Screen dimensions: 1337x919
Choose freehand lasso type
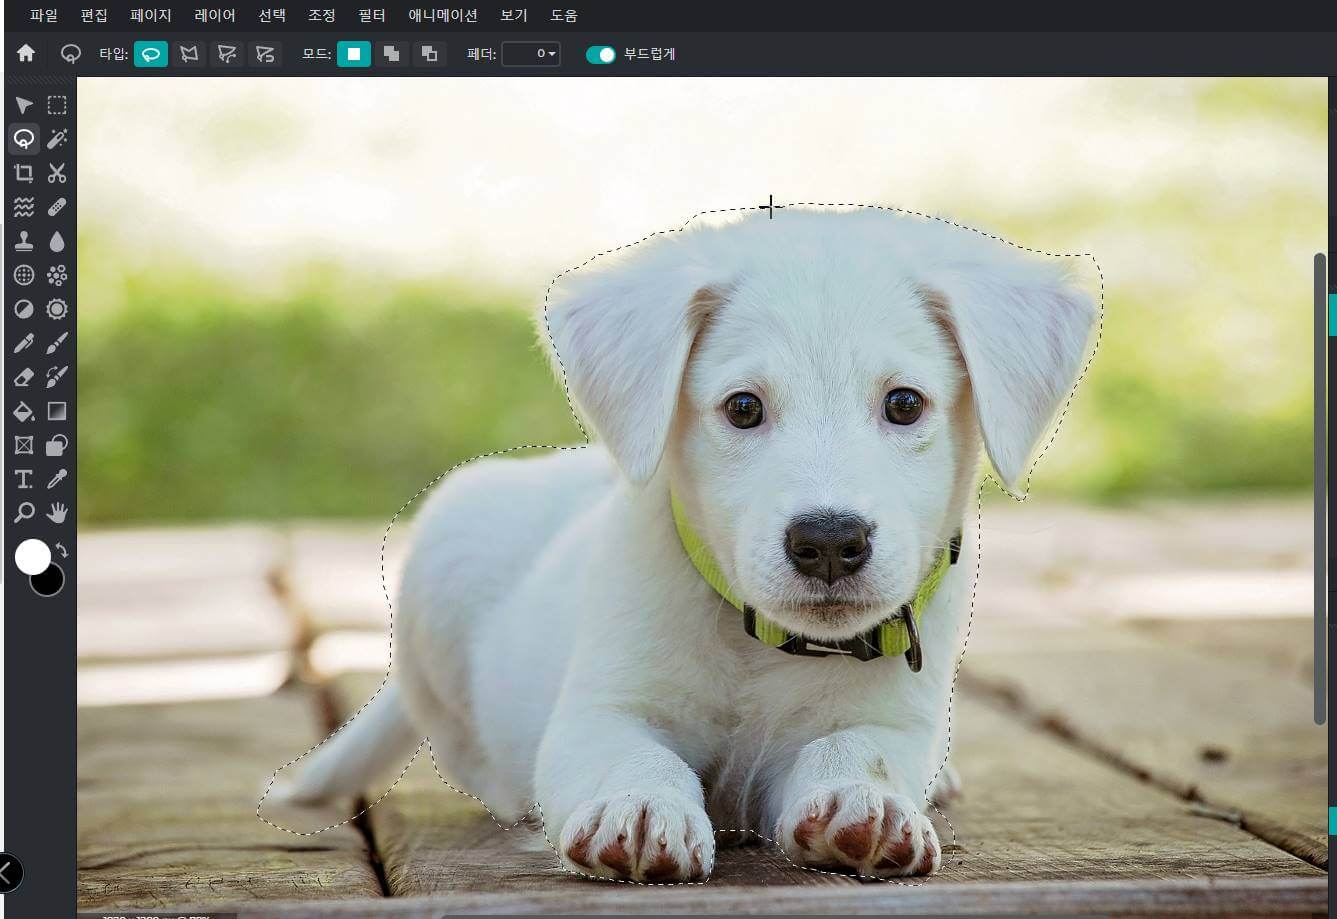tap(151, 54)
